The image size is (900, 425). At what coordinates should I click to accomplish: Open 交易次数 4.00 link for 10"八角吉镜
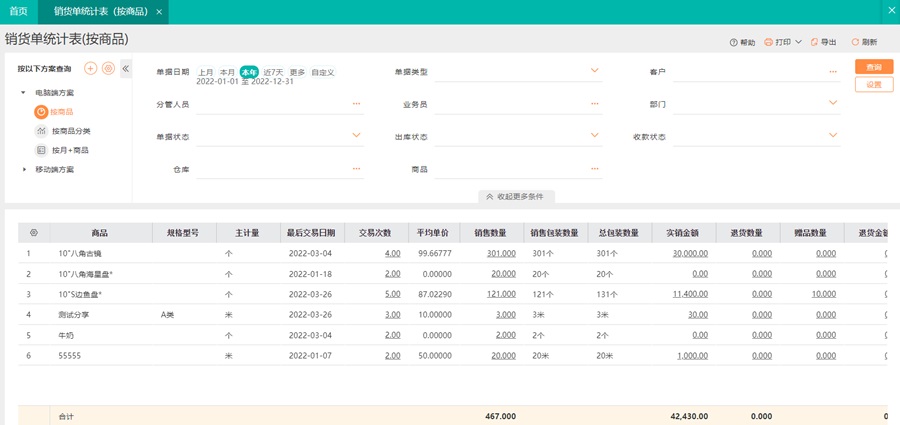[392, 253]
